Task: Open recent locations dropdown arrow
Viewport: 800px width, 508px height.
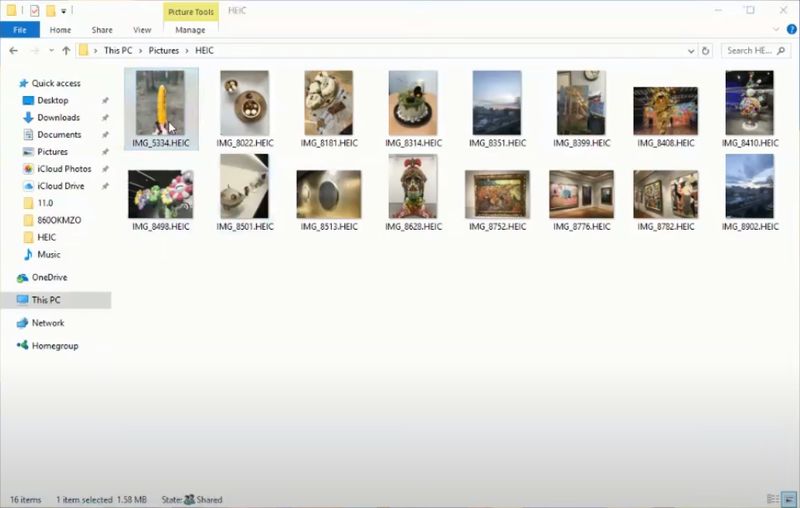Action: [52, 50]
